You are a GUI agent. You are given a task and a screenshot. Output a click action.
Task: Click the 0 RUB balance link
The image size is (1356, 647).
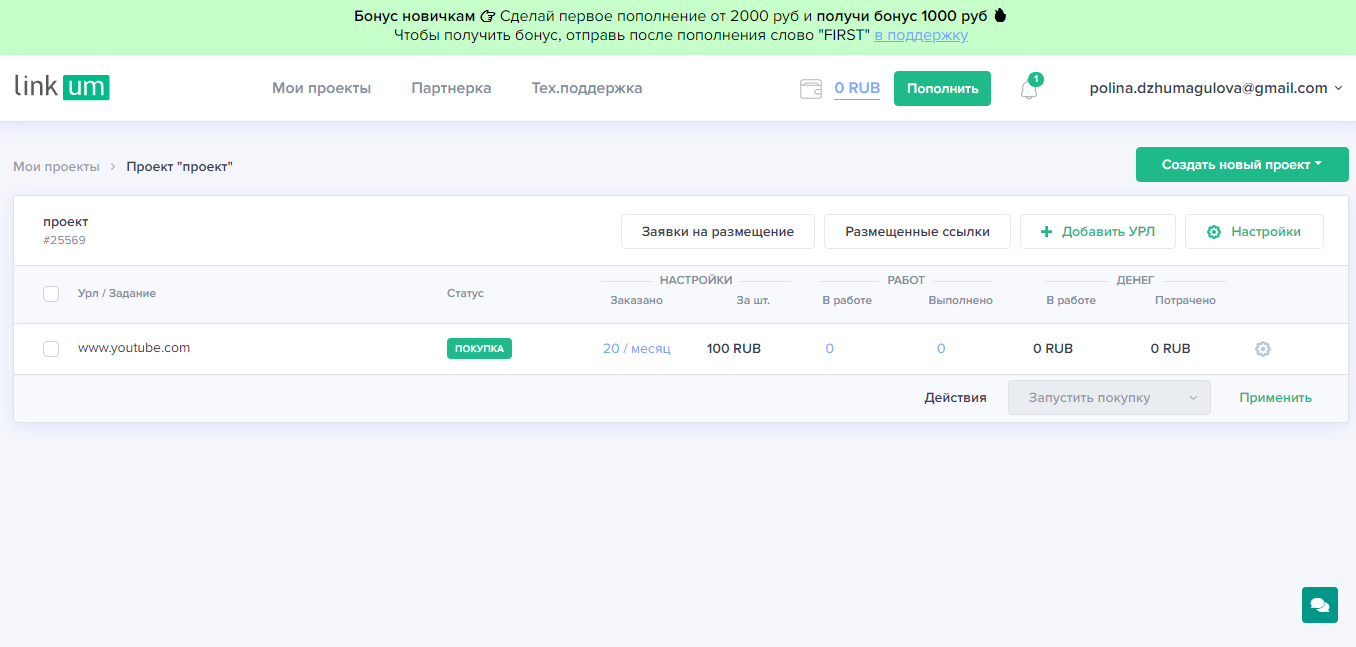click(x=857, y=88)
